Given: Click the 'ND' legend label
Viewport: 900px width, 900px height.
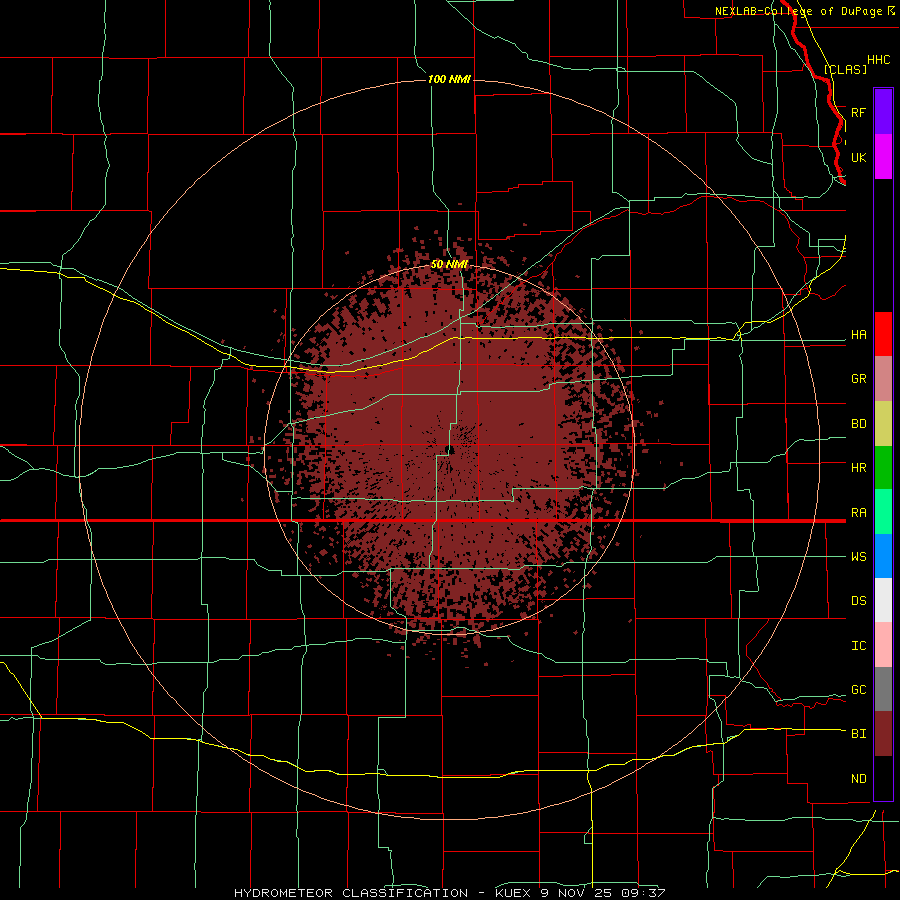Looking at the screenshot, I should [x=858, y=779].
